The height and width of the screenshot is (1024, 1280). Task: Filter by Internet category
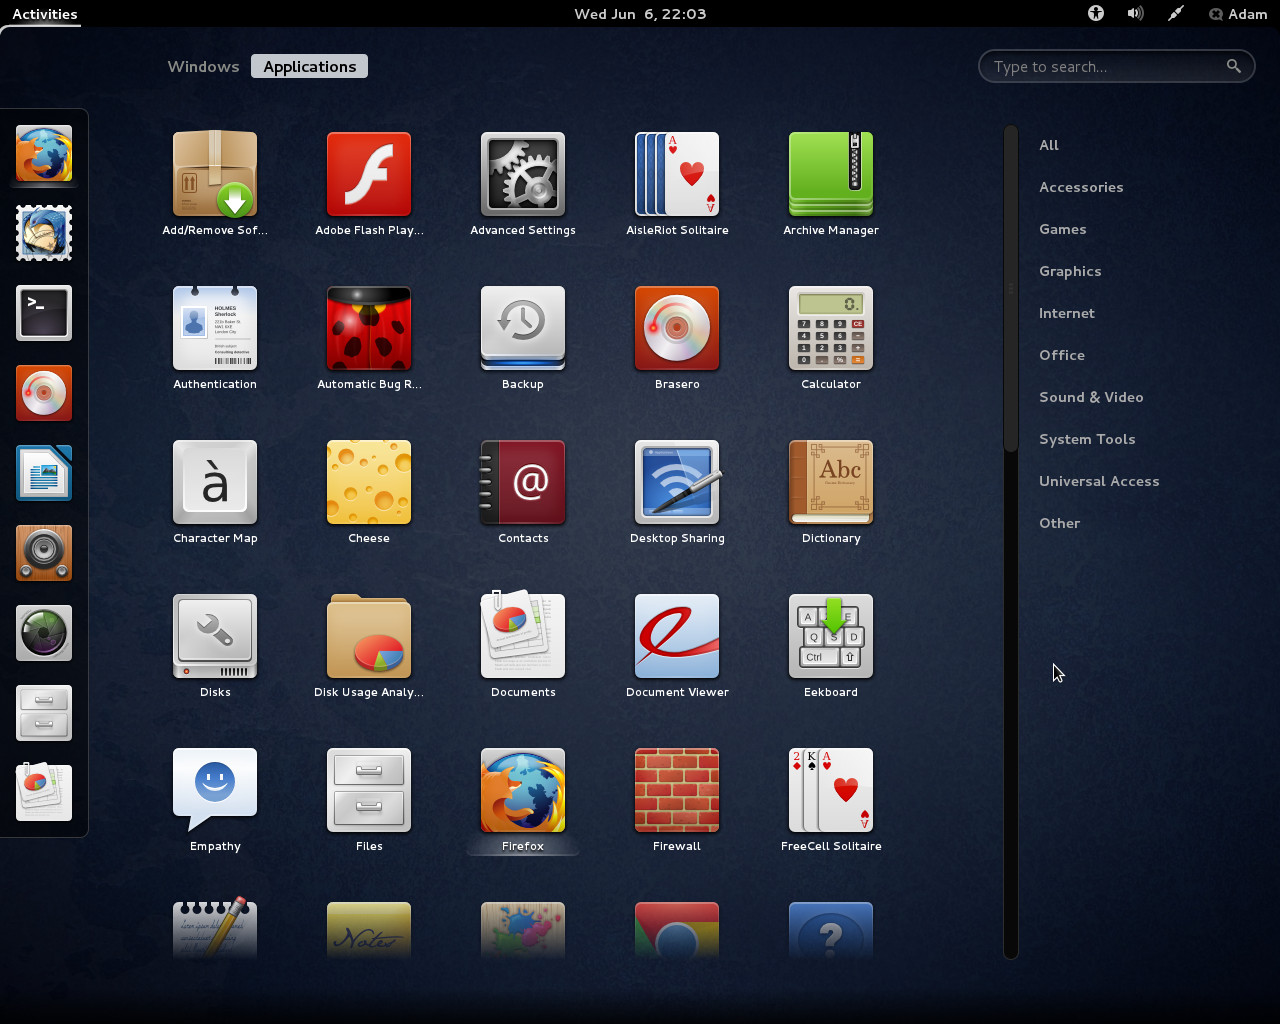click(1067, 313)
